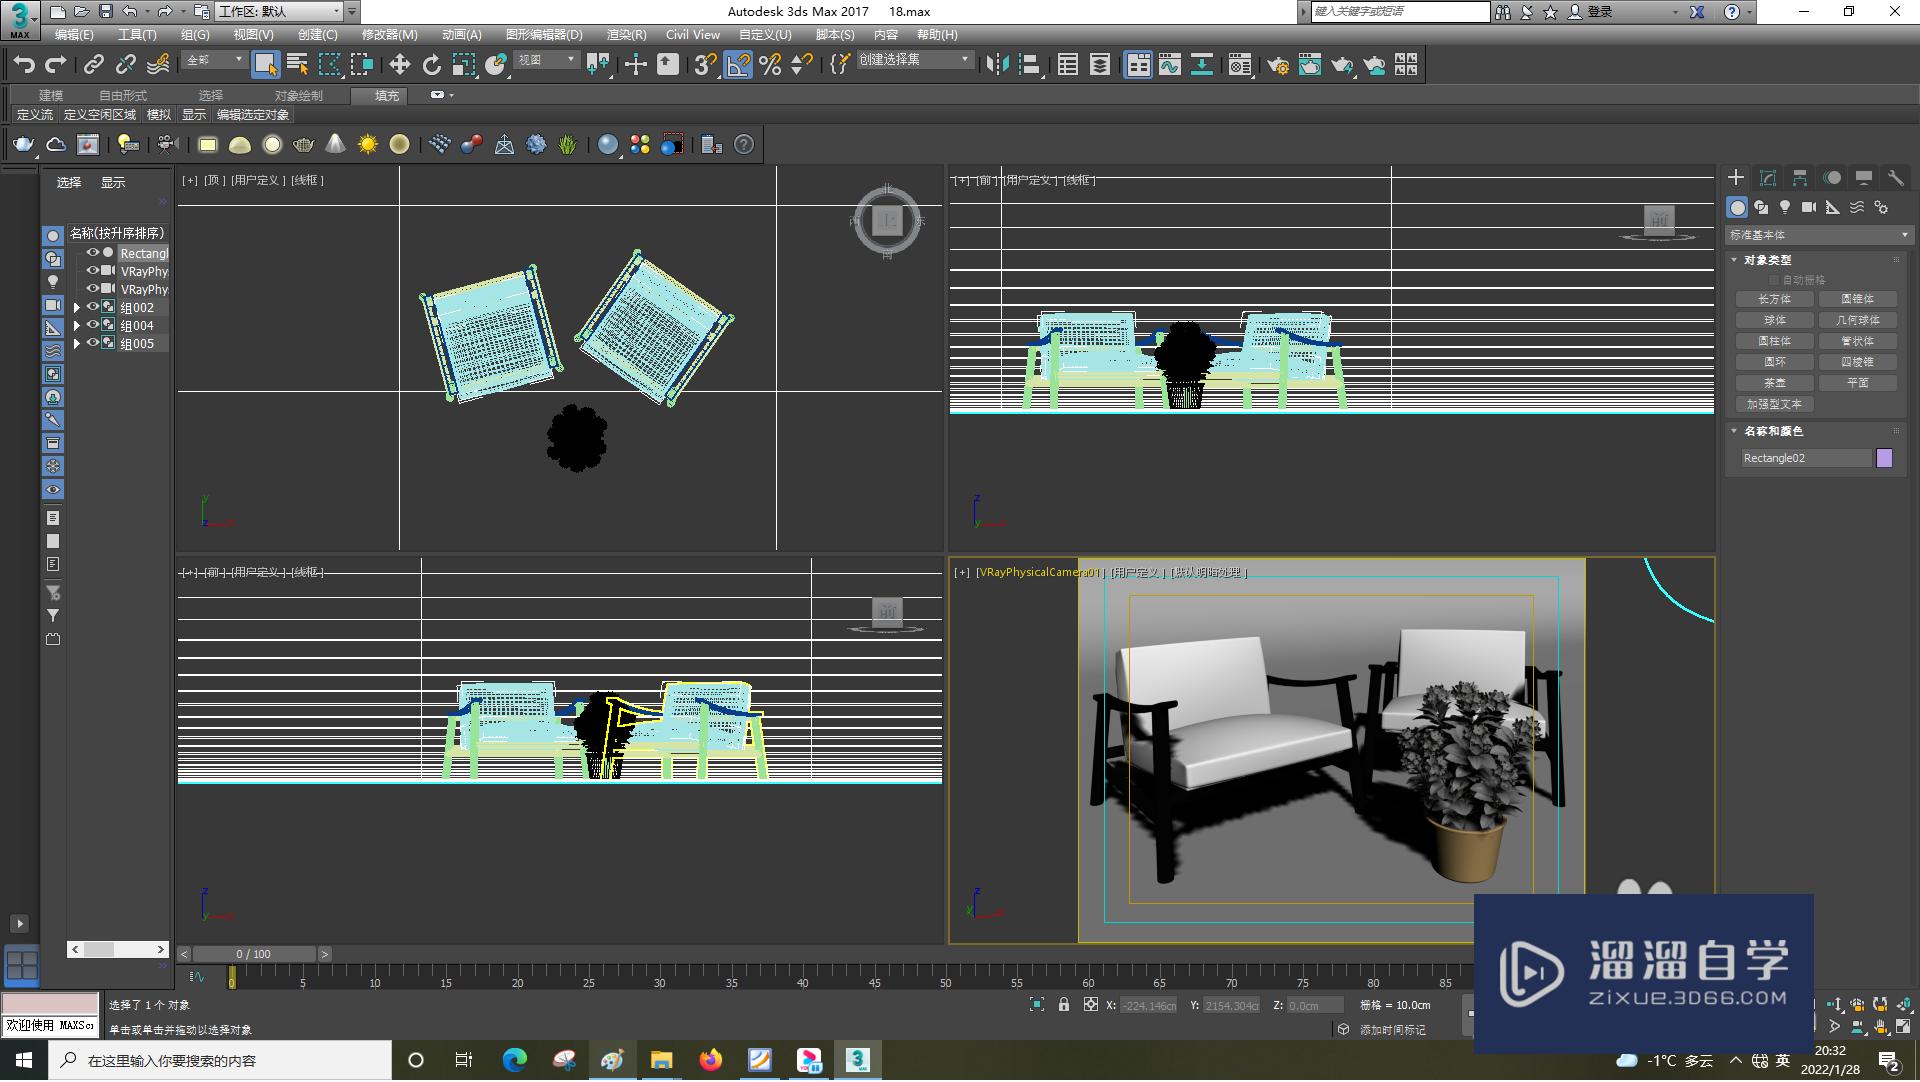Activate the Unlink Selection tool
The height and width of the screenshot is (1082, 1920).
click(125, 65)
